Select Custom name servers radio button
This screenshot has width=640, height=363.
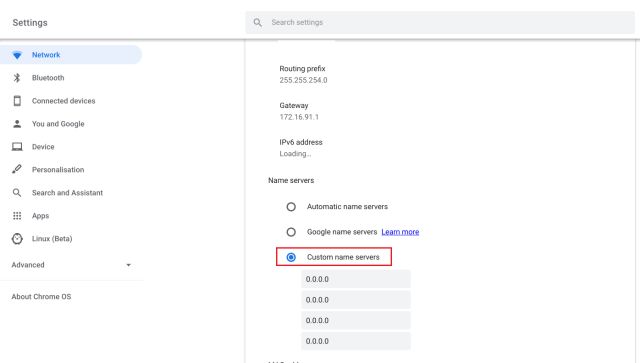(291, 257)
